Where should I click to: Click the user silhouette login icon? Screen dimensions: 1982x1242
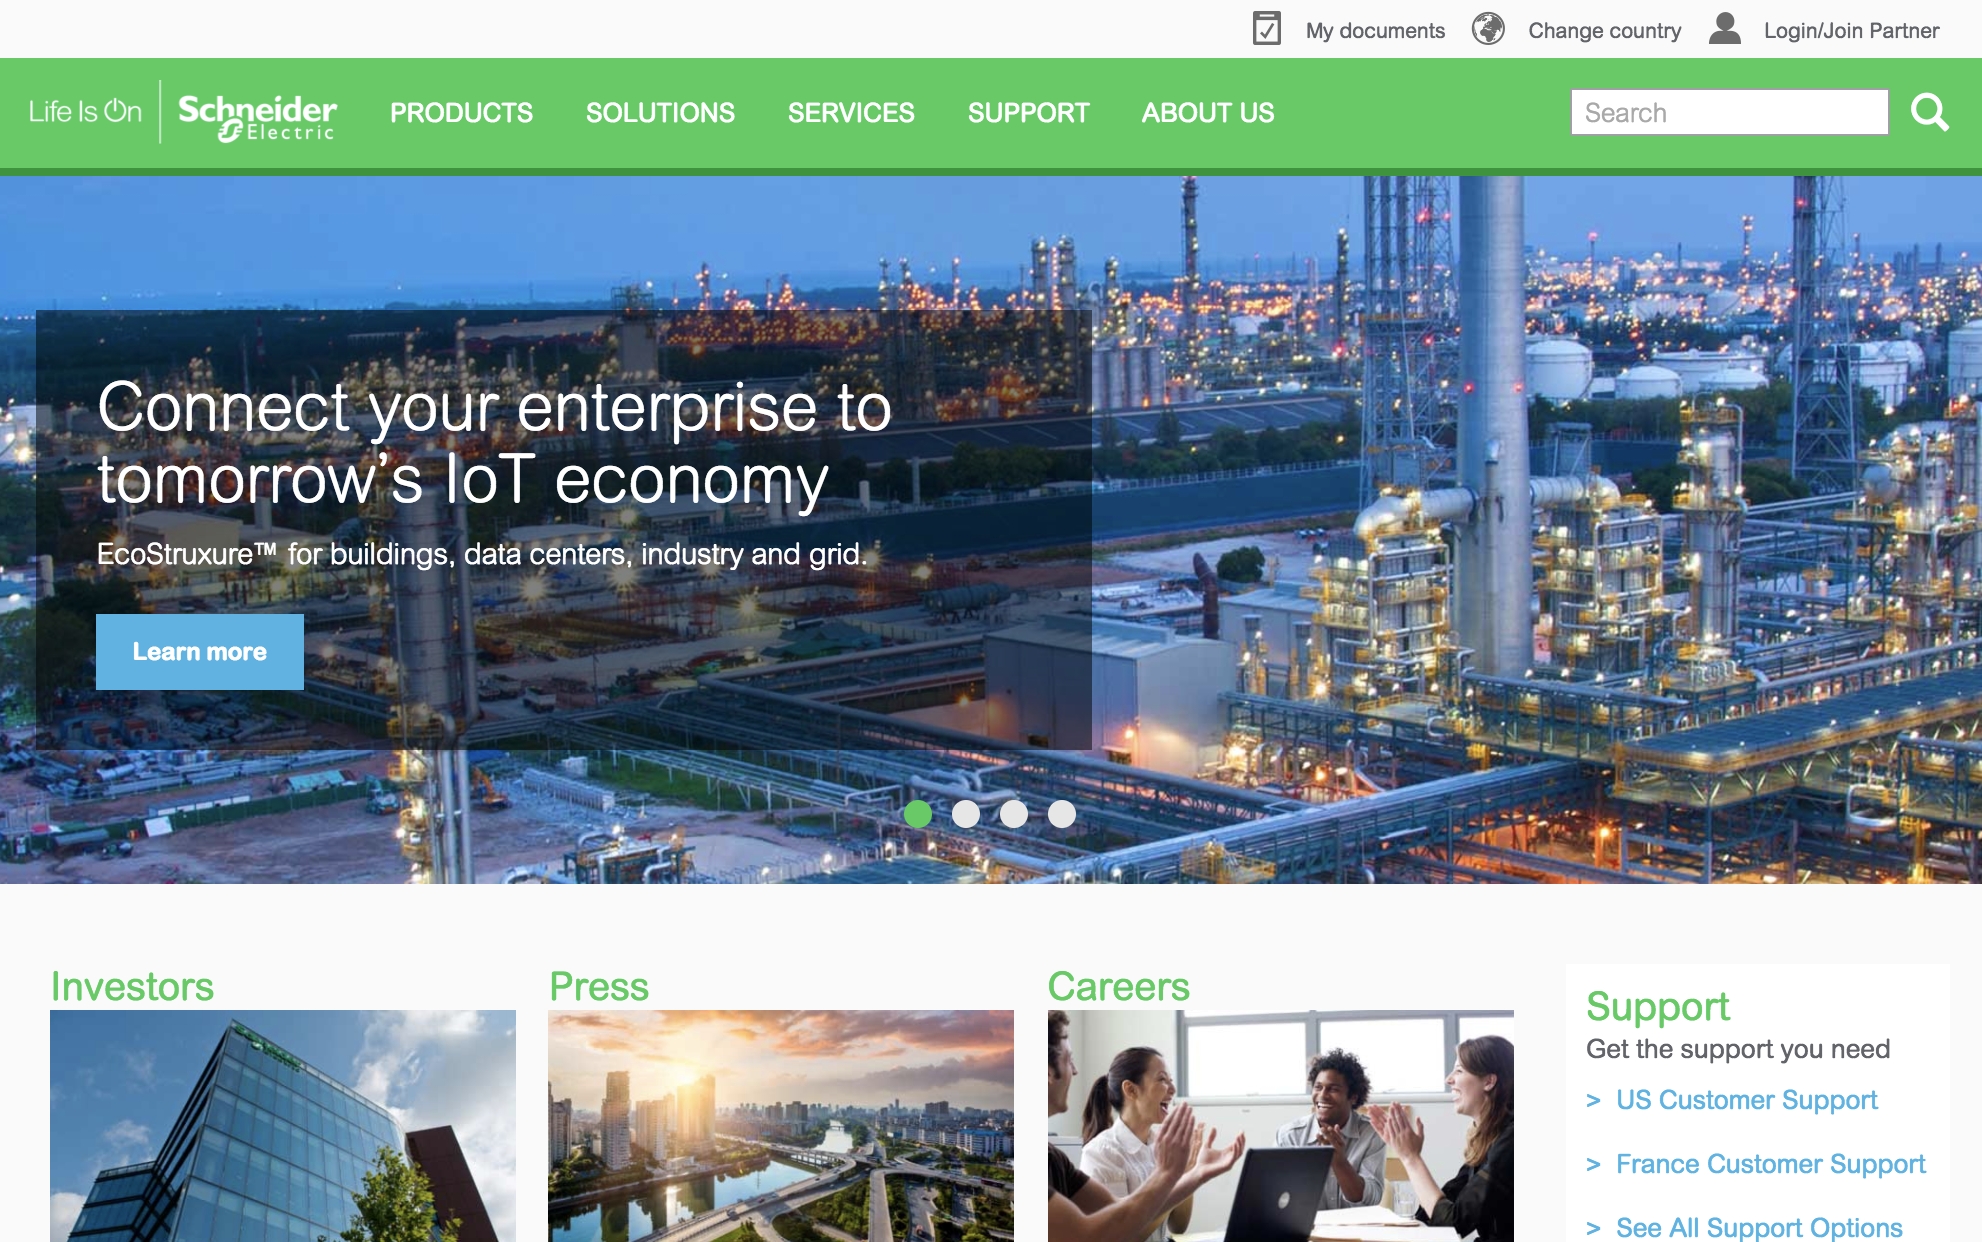(x=1725, y=29)
